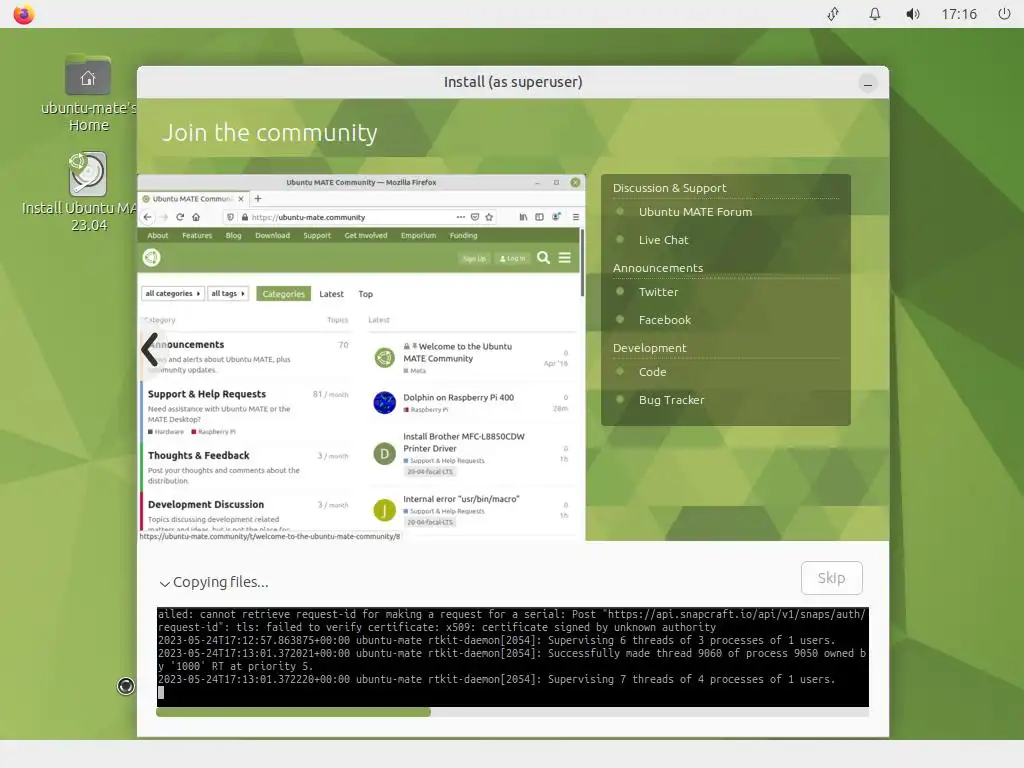Viewport: 1024px width, 768px height.
Task: Click the forum search magnifier icon
Action: coord(543,258)
